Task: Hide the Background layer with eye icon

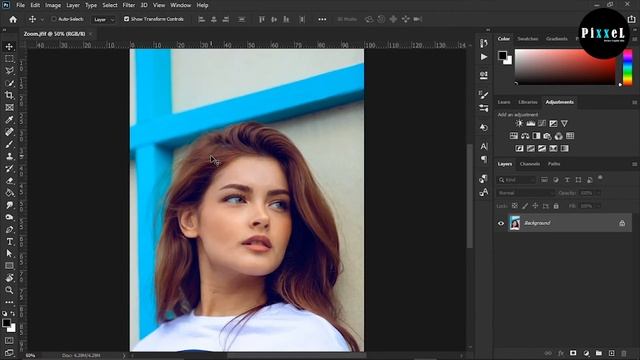Action: coord(501,223)
